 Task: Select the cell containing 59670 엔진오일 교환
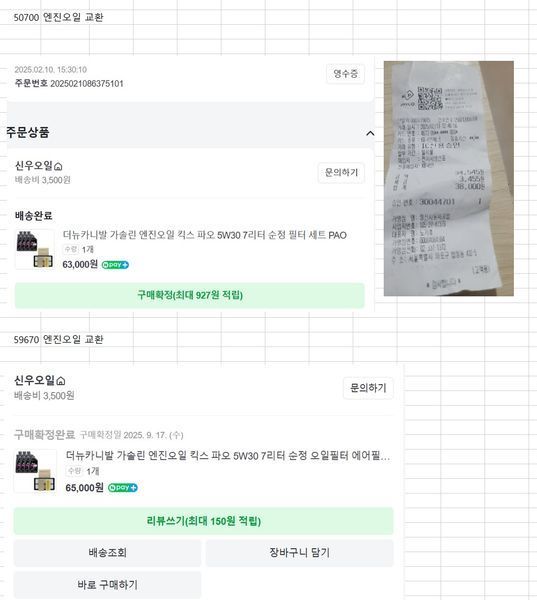(x=58, y=339)
